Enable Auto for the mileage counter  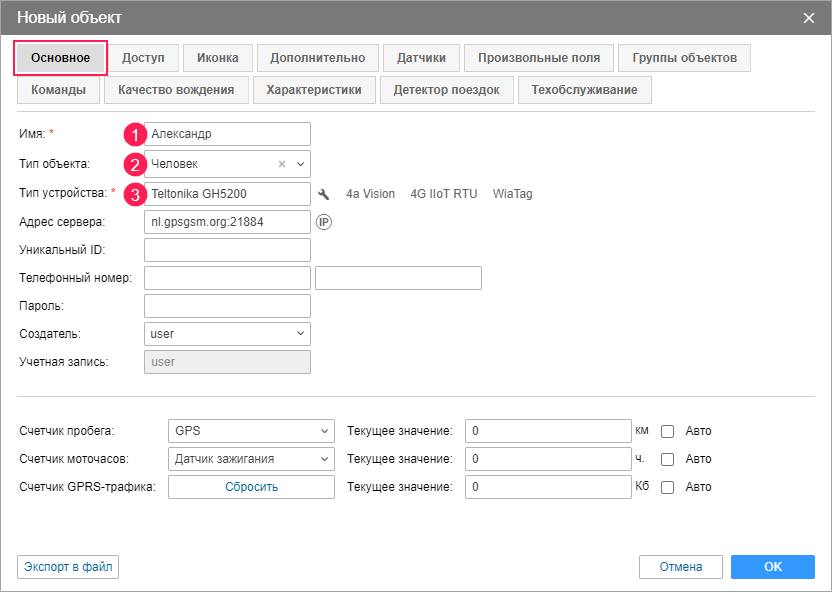668,431
